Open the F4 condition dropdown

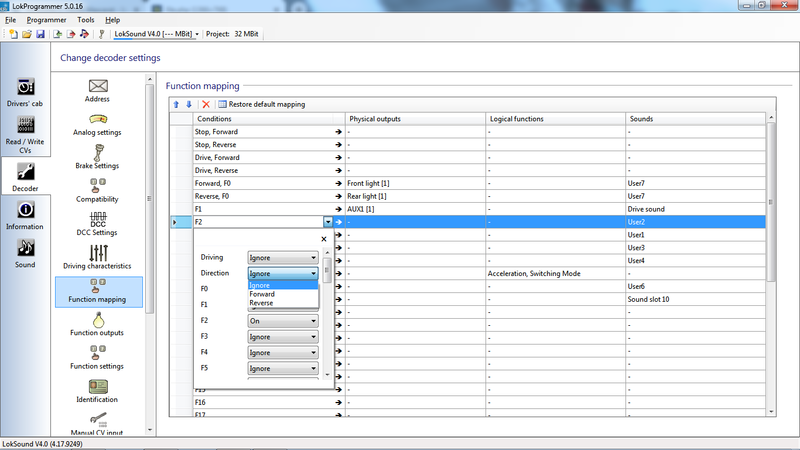pos(283,353)
